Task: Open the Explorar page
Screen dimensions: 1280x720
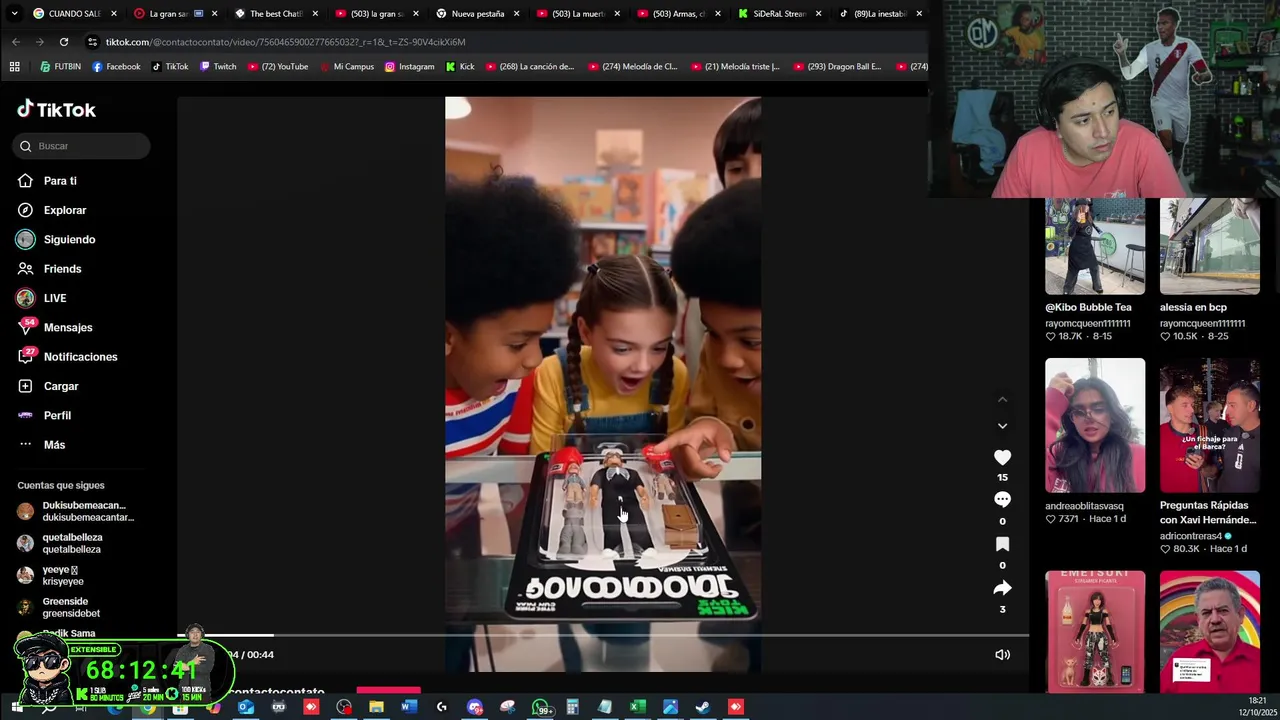Action: pos(65,210)
